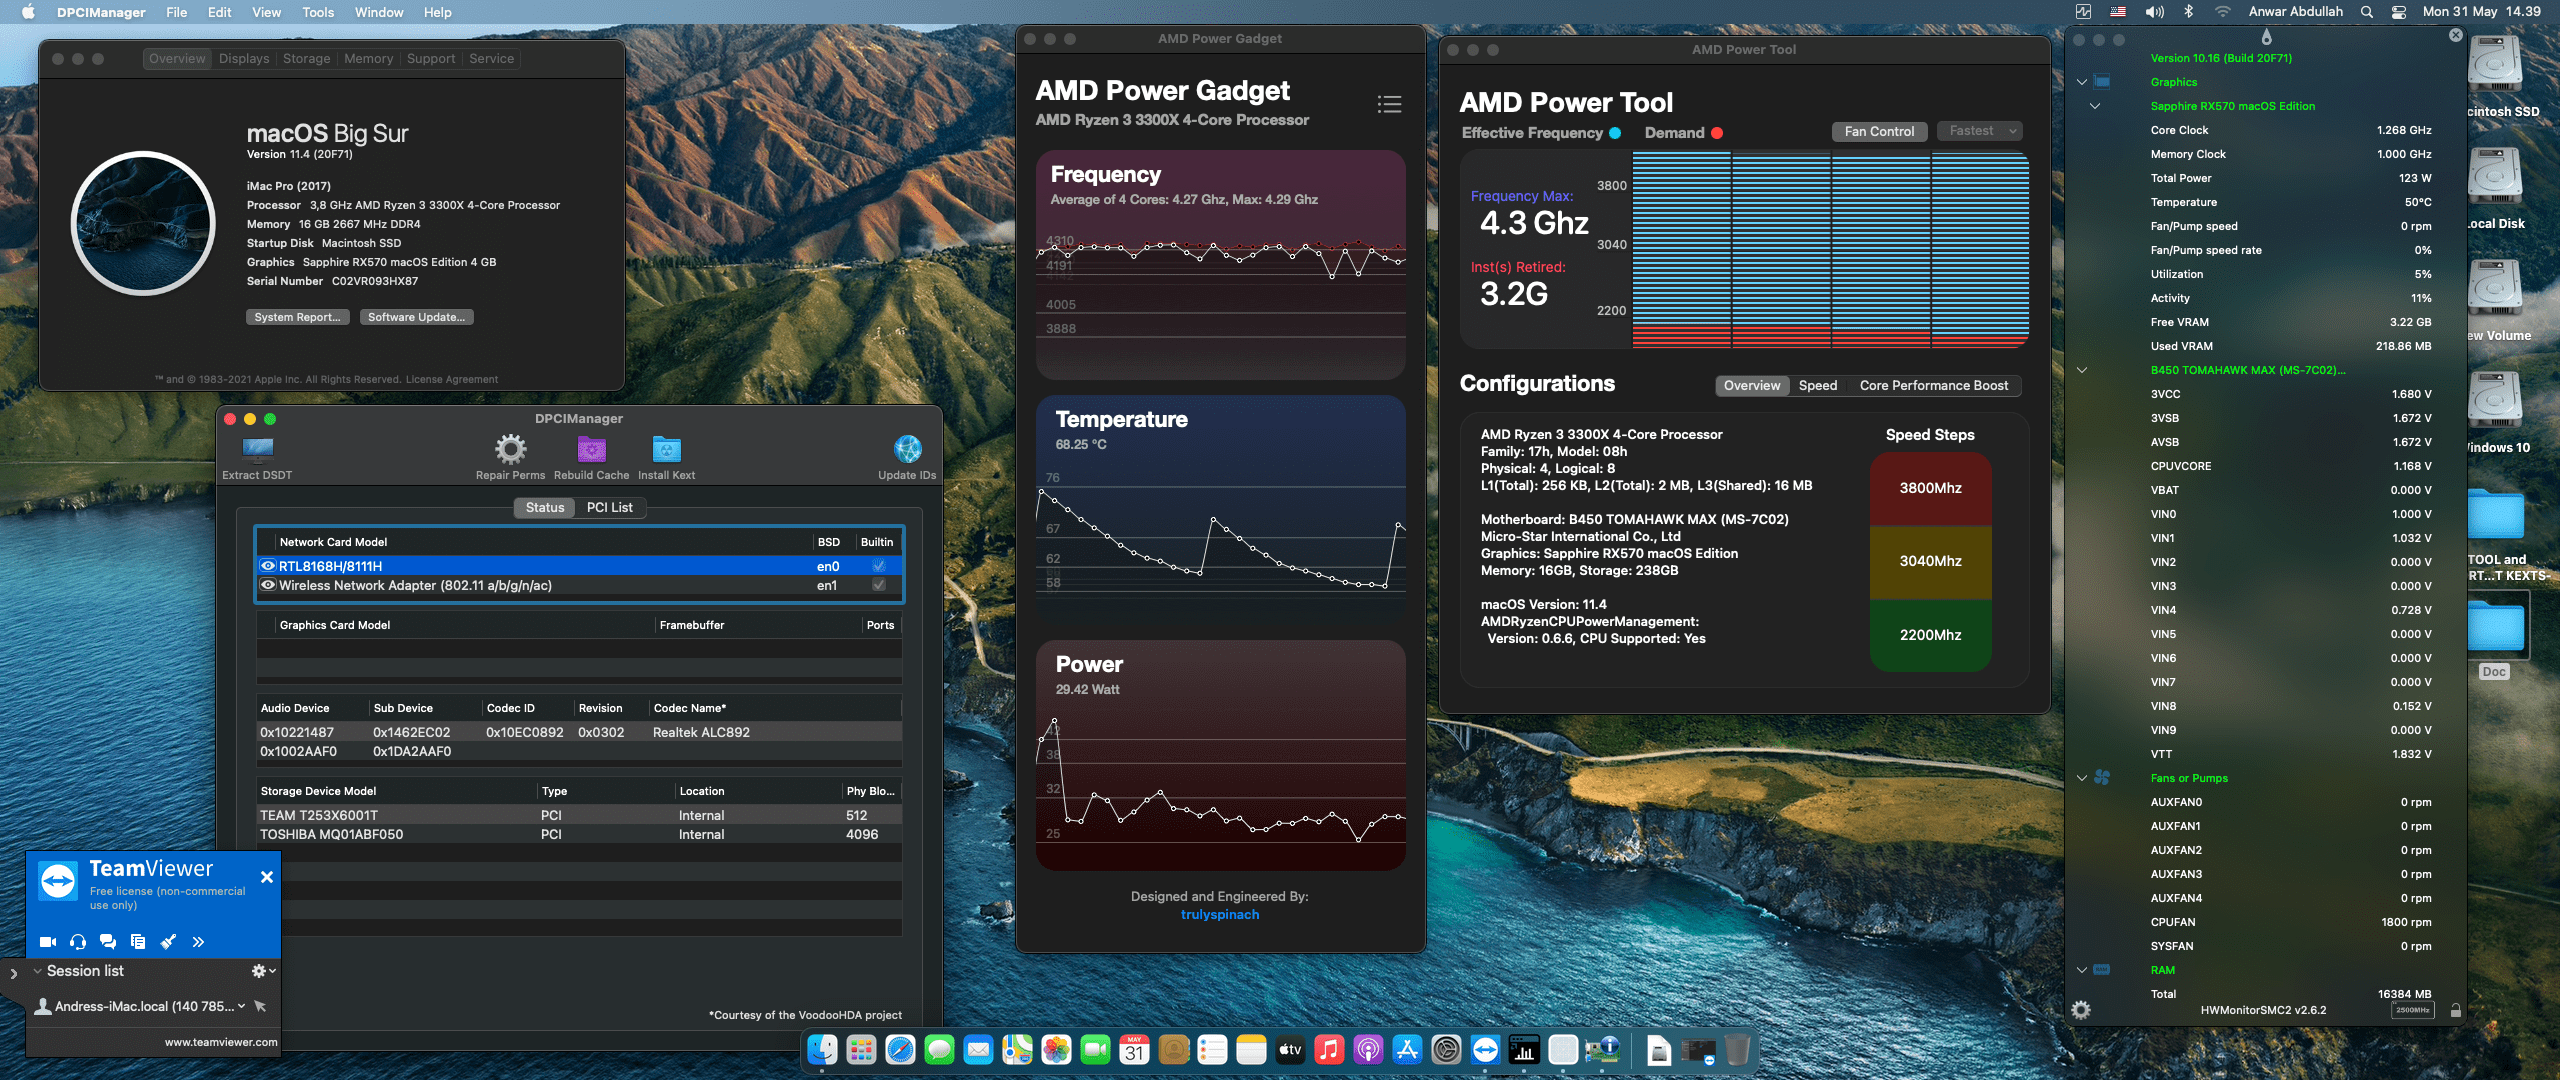Open Control Center in menu bar
The width and height of the screenshot is (2560, 1080).
tap(2398, 12)
